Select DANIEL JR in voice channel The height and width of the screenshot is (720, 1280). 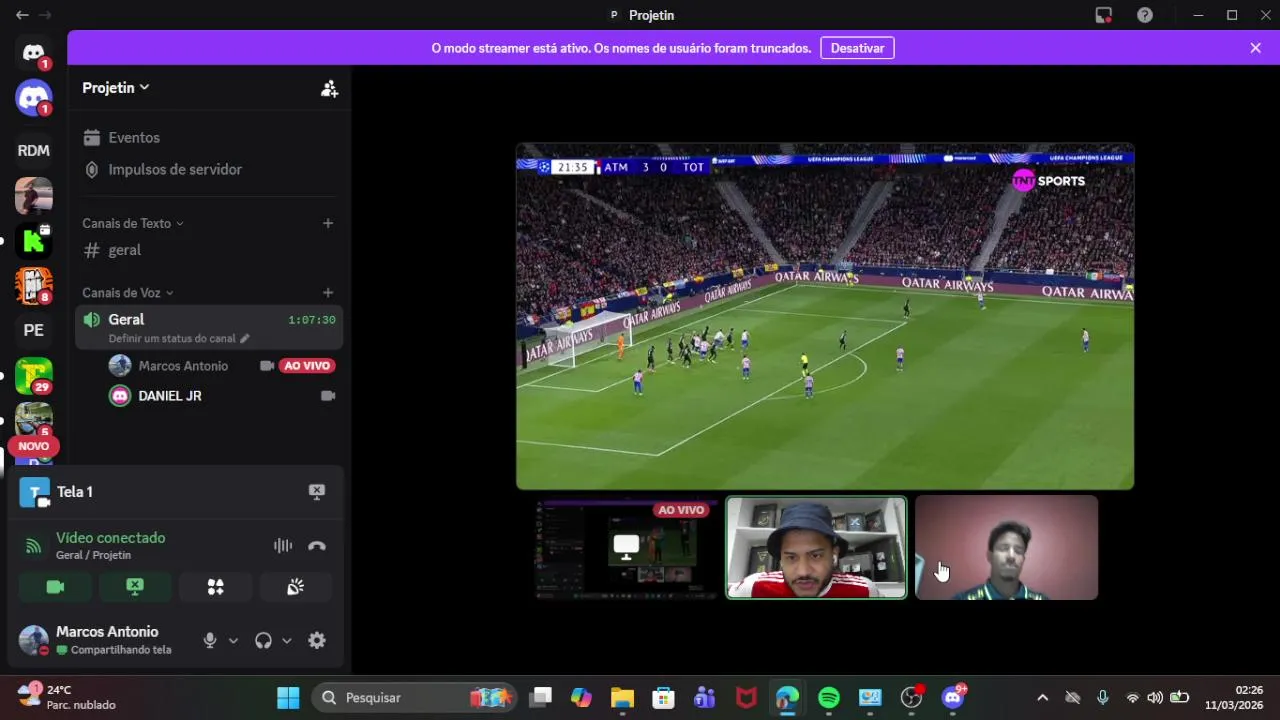click(170, 396)
